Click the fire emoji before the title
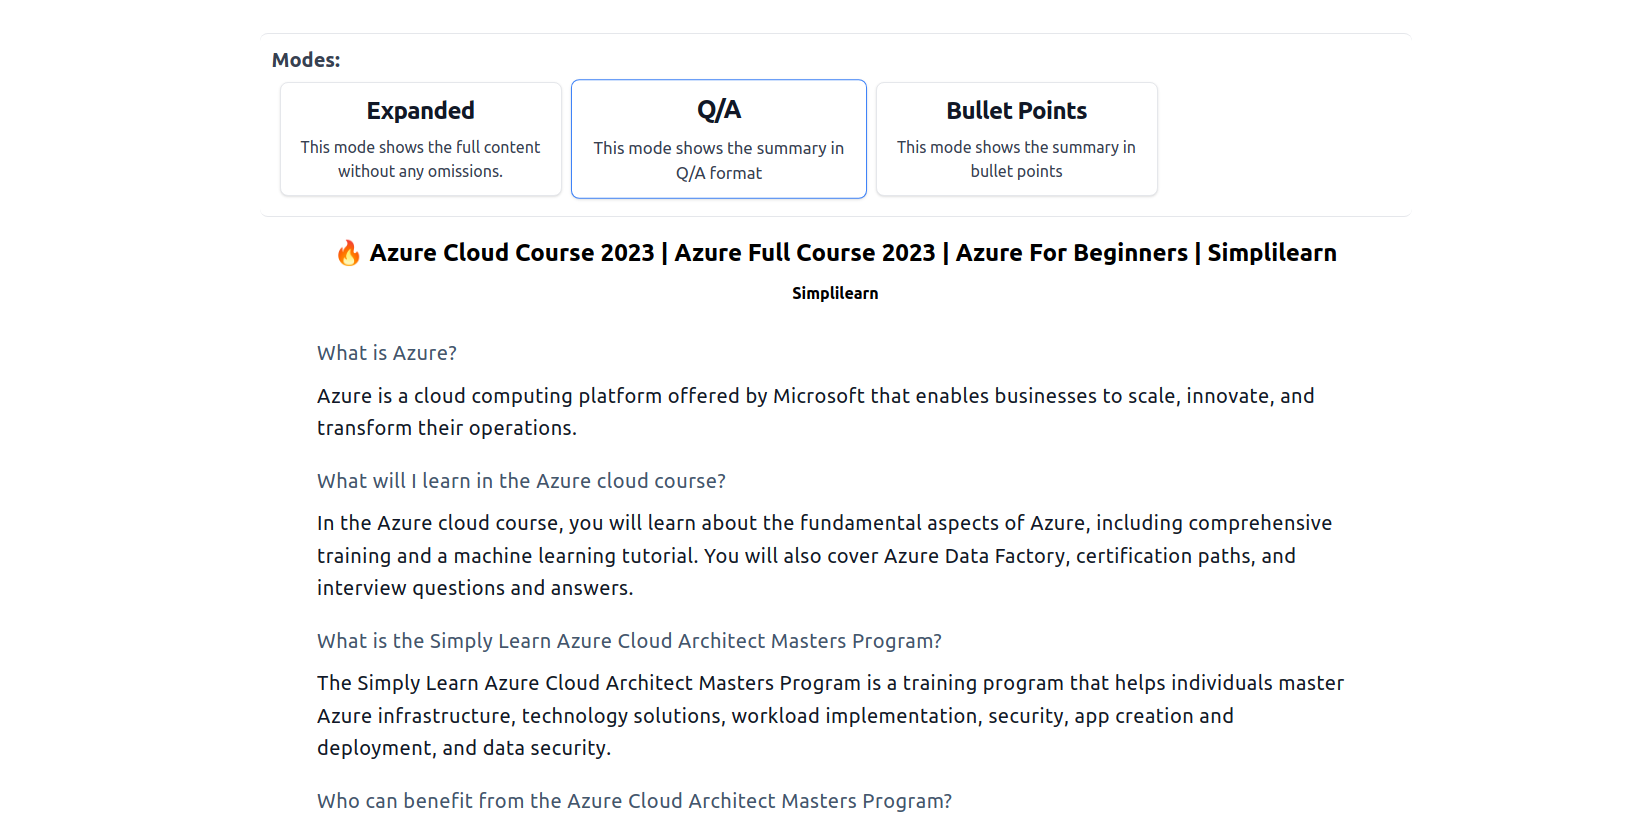Image resolution: width=1650 pixels, height=825 pixels. coord(348,253)
